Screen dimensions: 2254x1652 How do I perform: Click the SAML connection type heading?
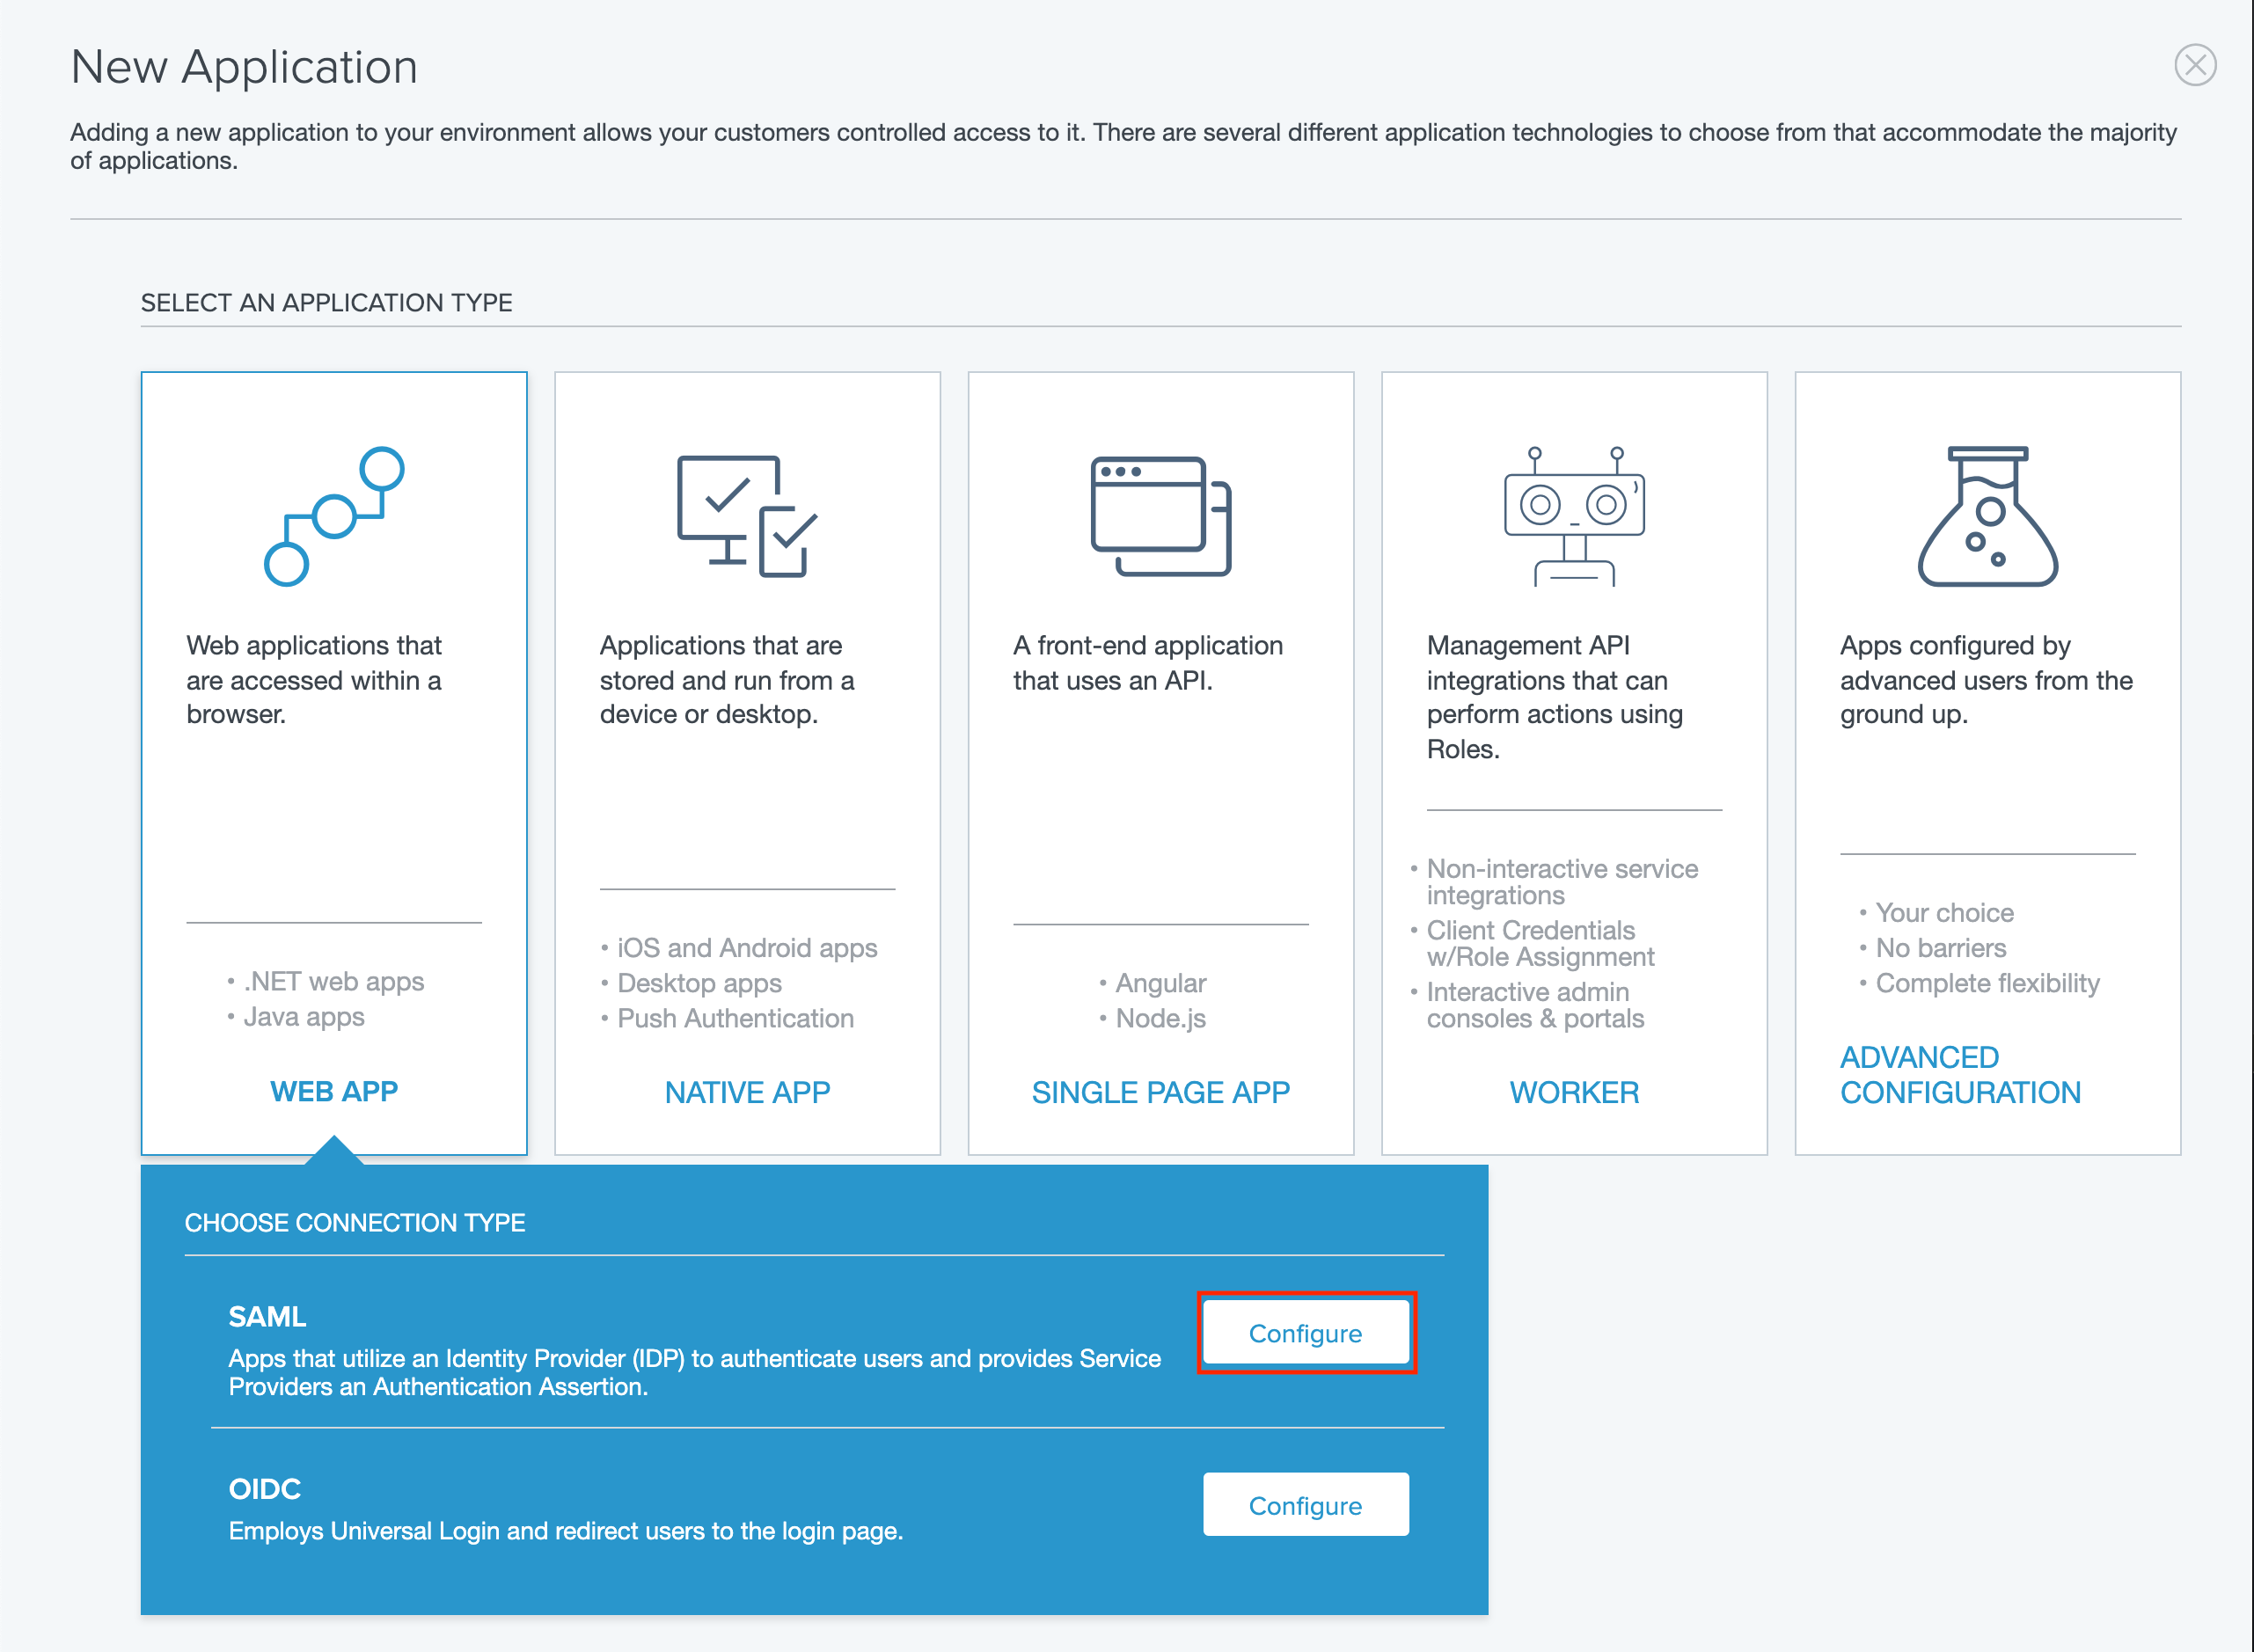pyautogui.click(x=267, y=1316)
